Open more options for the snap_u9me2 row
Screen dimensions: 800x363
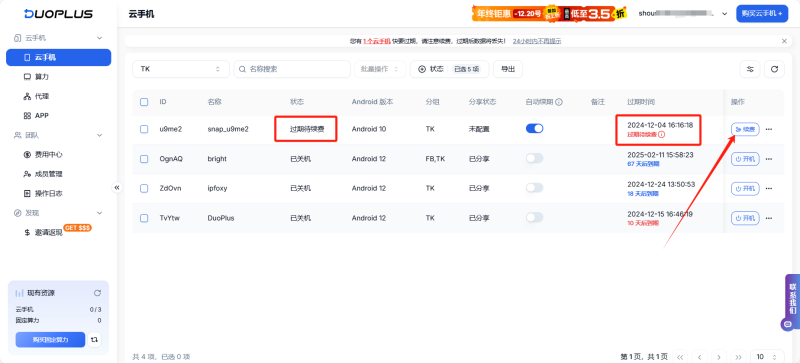click(x=769, y=129)
